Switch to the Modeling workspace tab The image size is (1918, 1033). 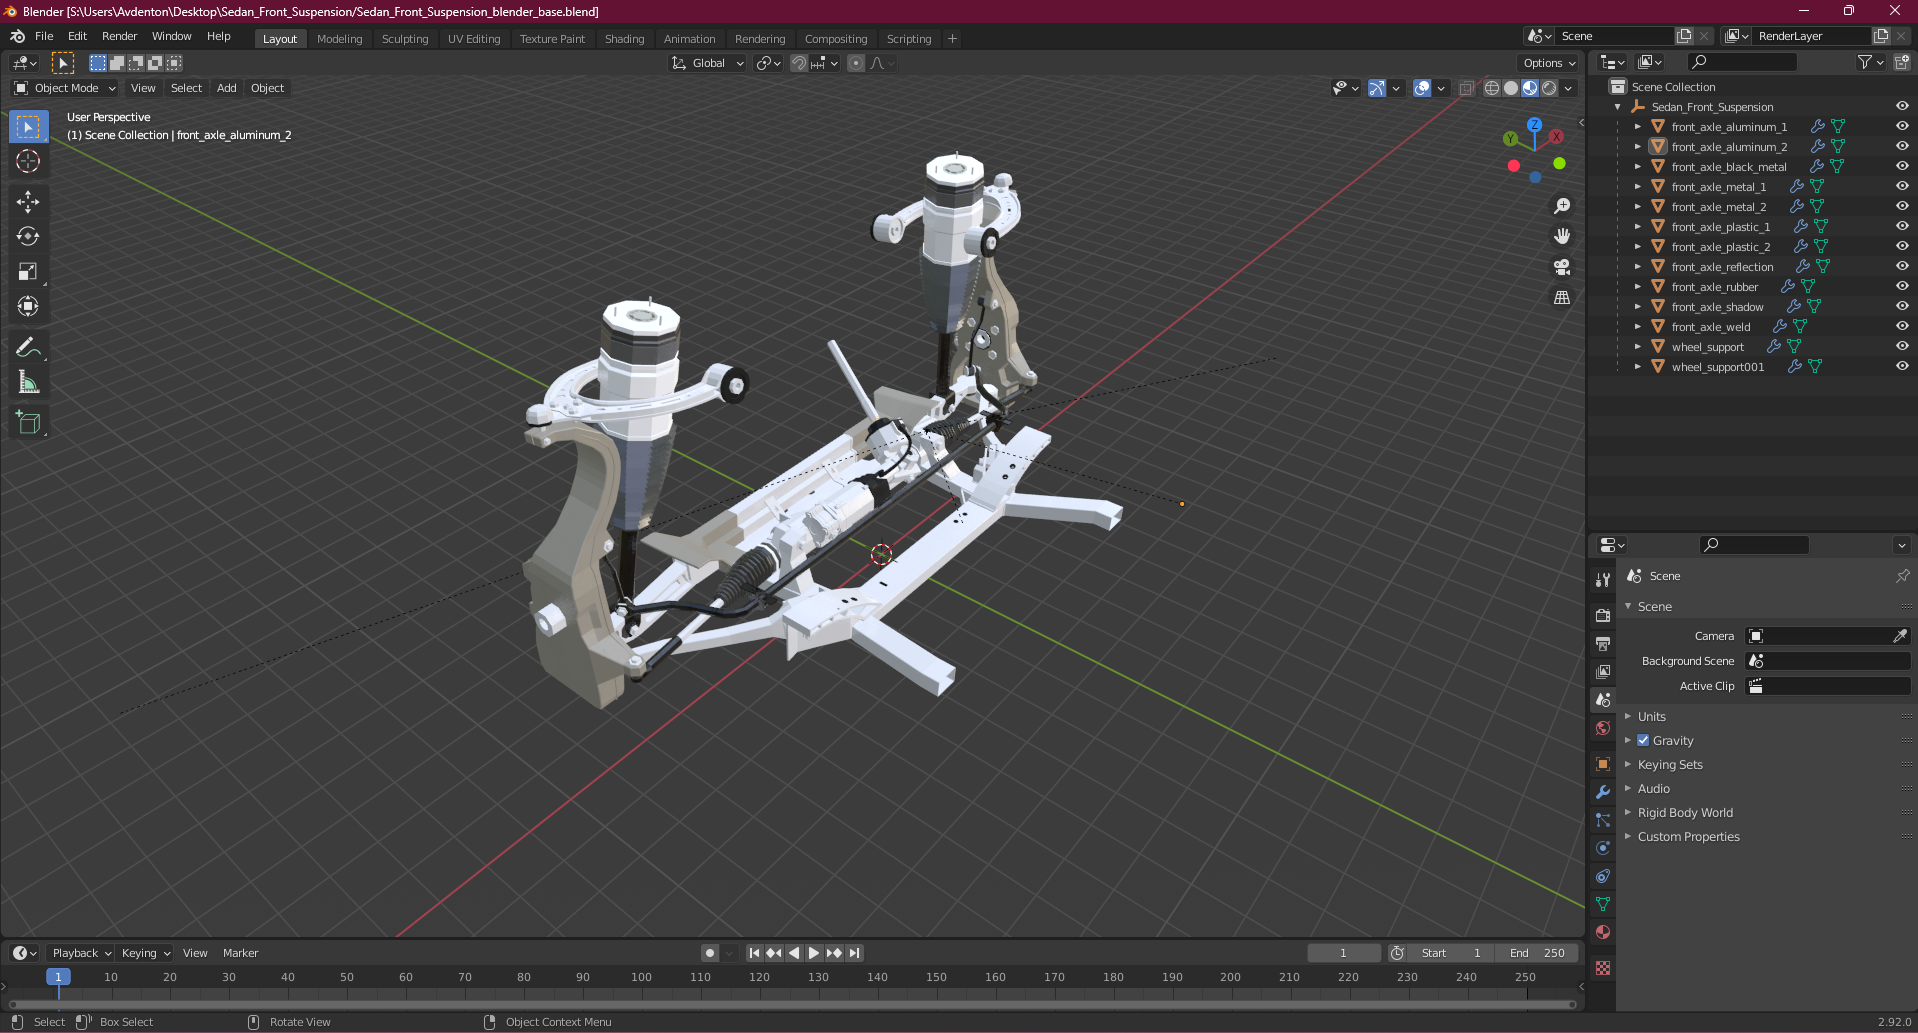[339, 39]
